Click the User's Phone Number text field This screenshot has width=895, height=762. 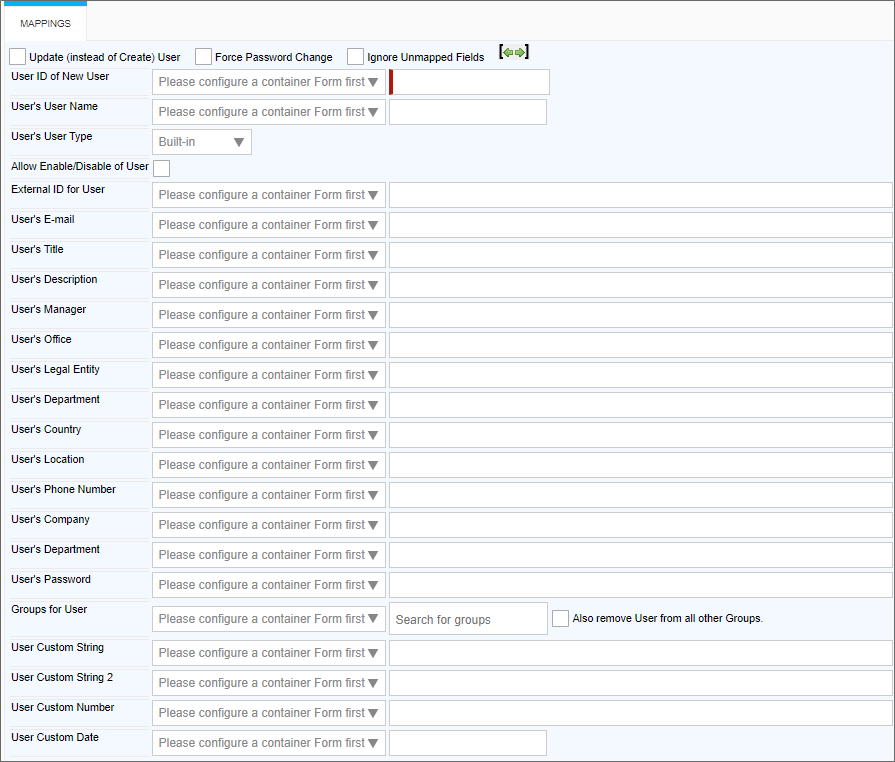coord(640,495)
